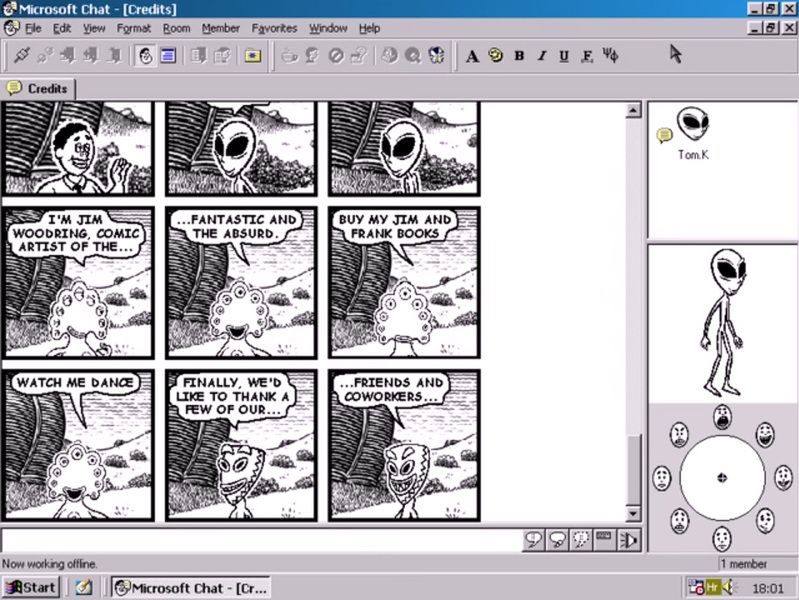Image resolution: width=799 pixels, height=600 pixels.
Task: Click the center dot of emotion wheel
Action: tap(722, 478)
